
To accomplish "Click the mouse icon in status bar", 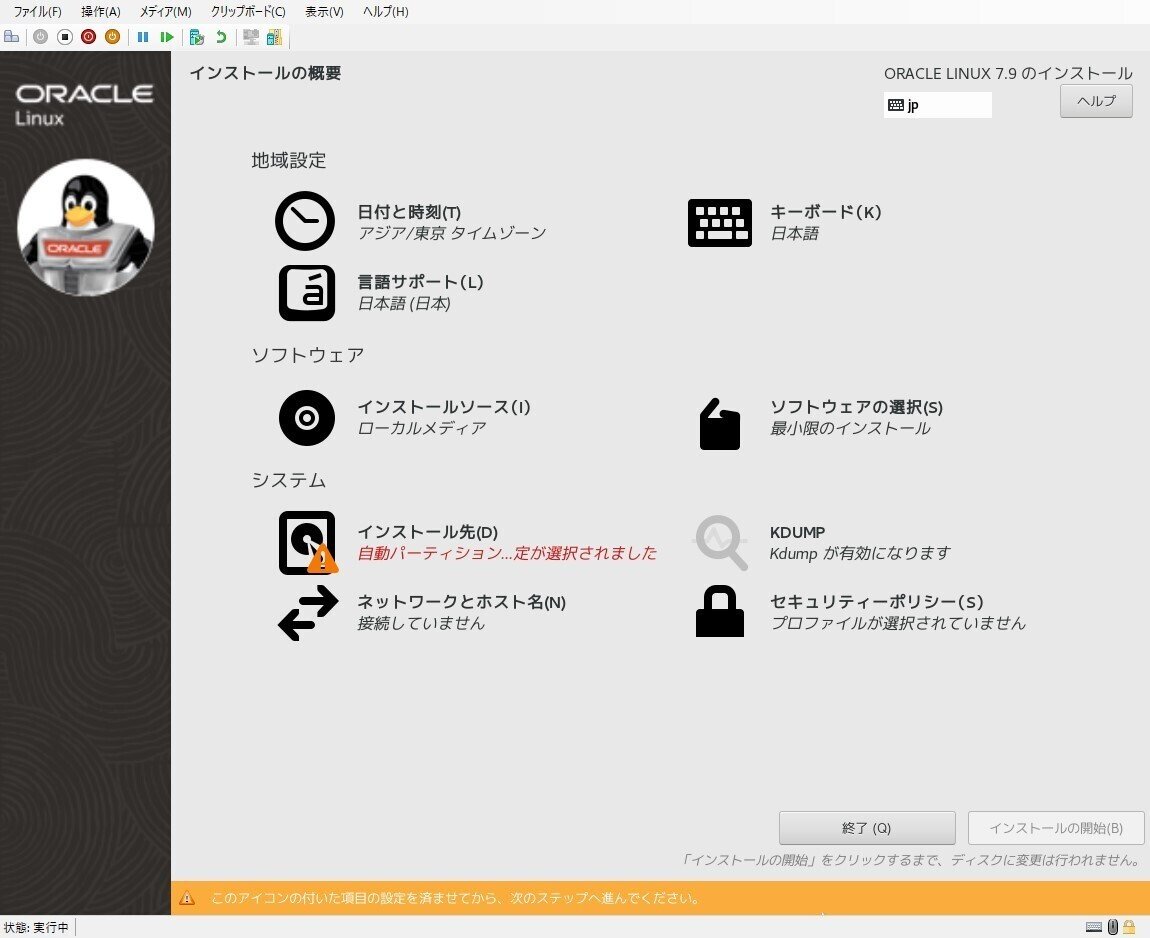I will [1113, 927].
